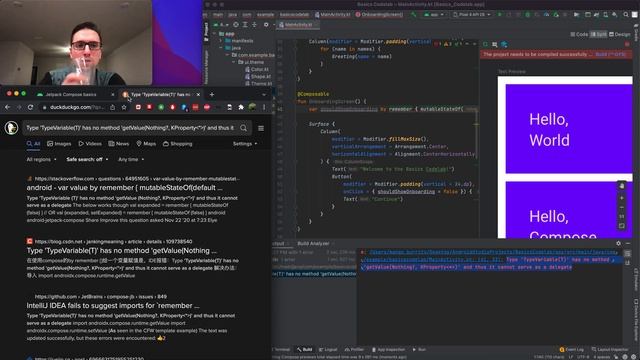Close the Jetpack Compose basics tab

(113, 95)
